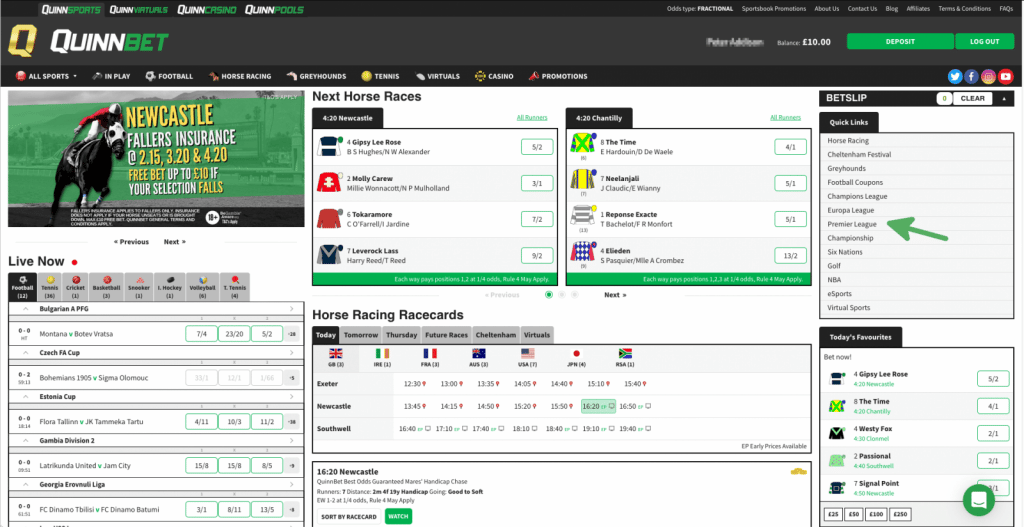Click the Newcastle Fallers Insurance banner
This screenshot has width=1024, height=527.
pyautogui.click(x=156, y=160)
